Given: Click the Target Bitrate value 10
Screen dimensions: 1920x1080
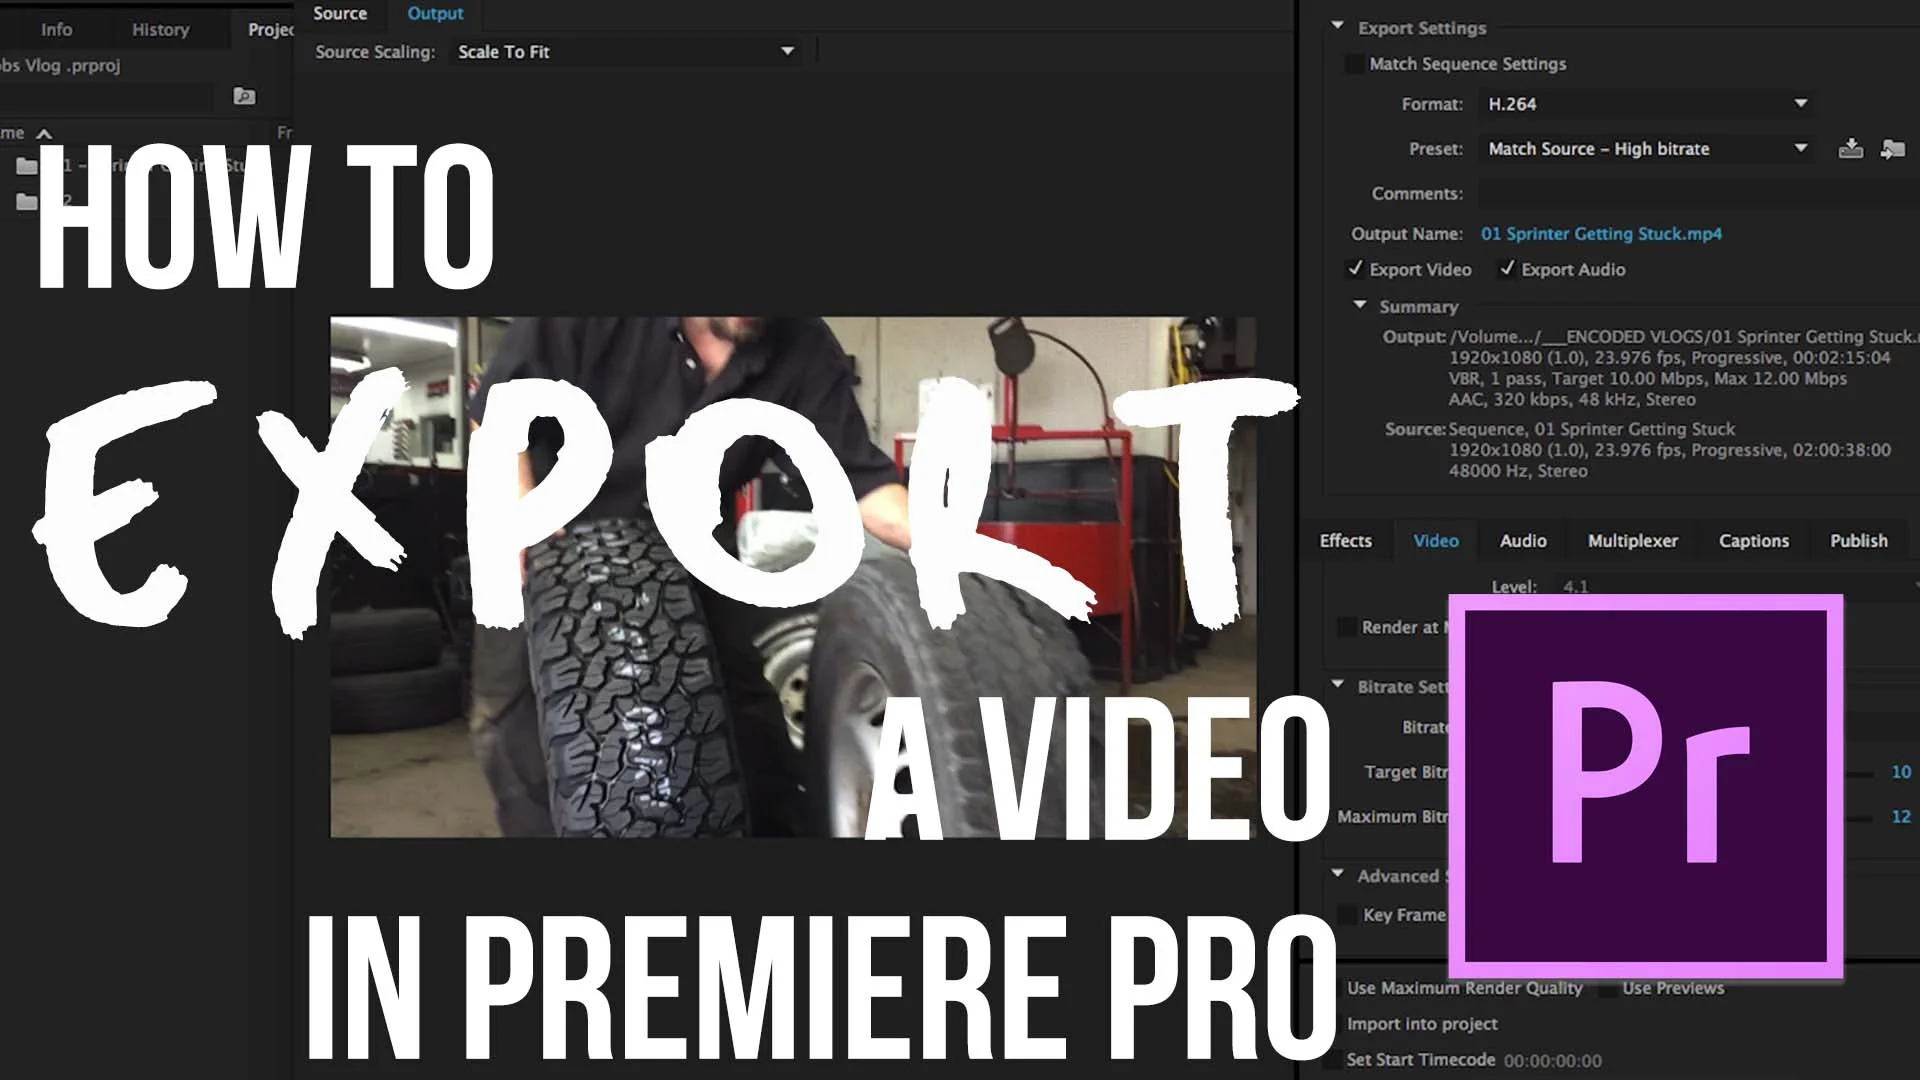Looking at the screenshot, I should (1901, 772).
